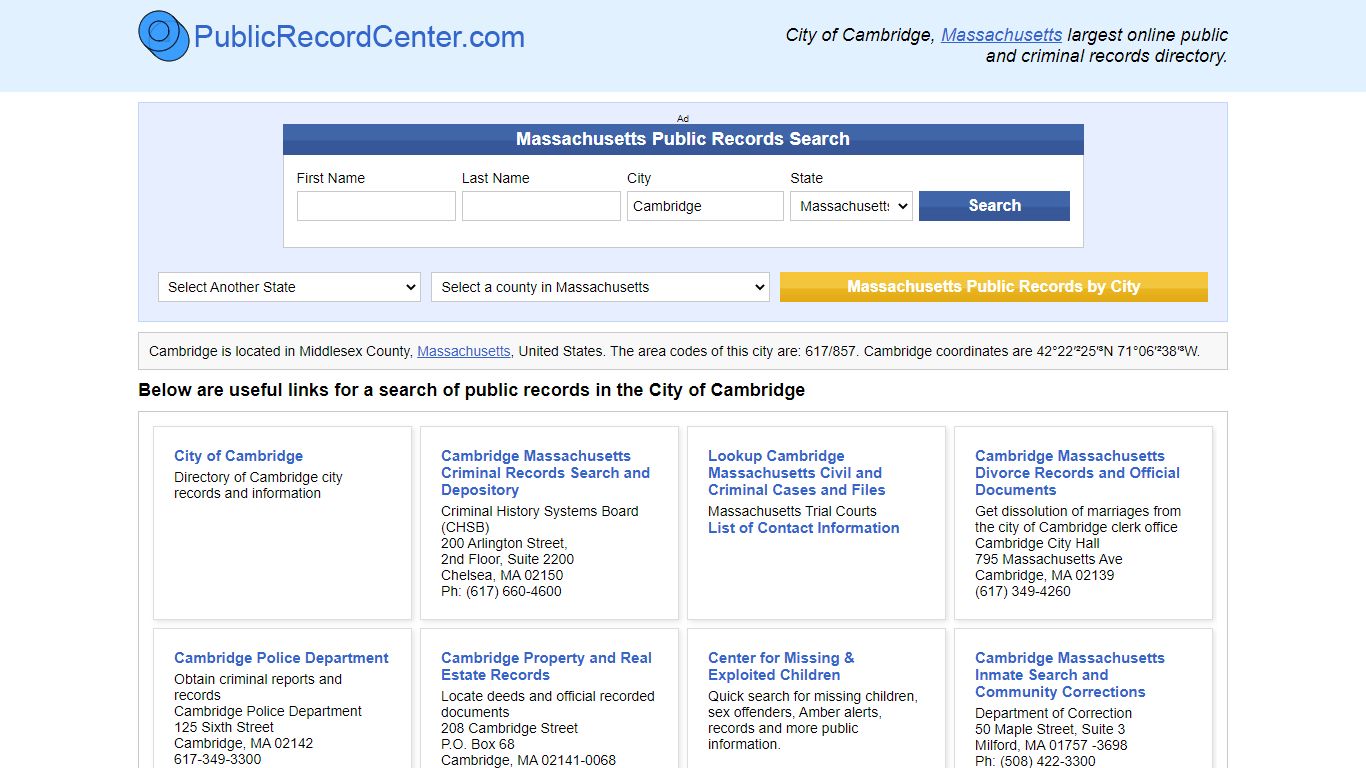Viewport: 1366px width, 768px height.
Task: Click the text 125 Sixth Street
Action: pos(224,727)
